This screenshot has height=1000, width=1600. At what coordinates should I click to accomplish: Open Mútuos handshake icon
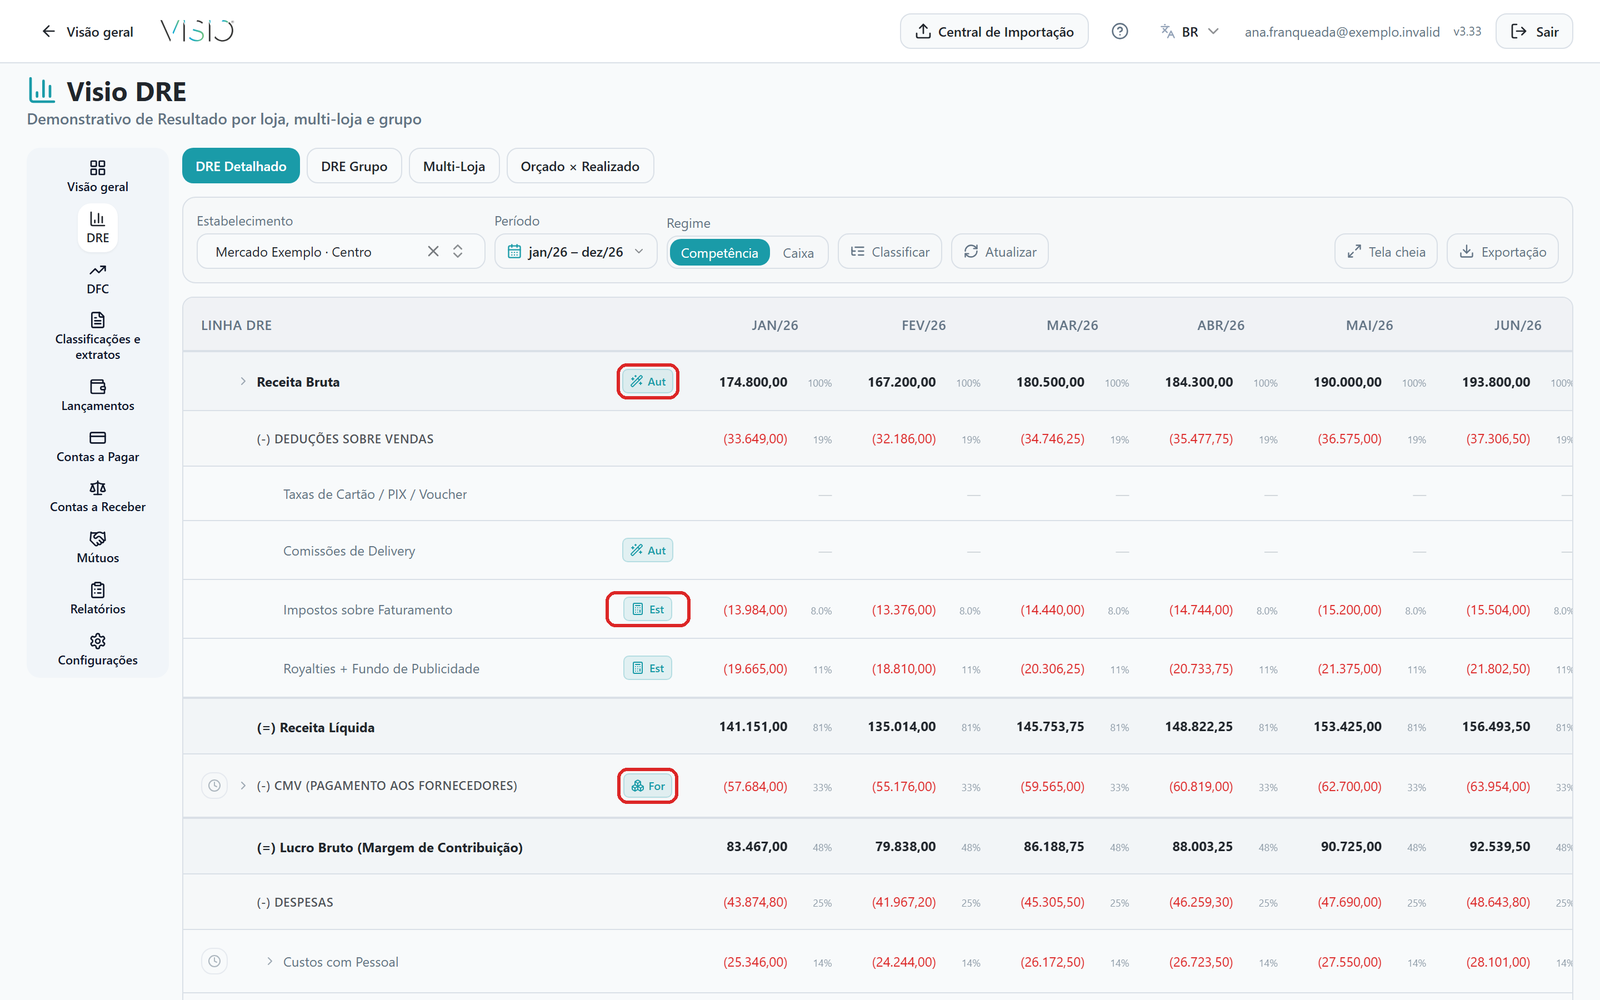pyautogui.click(x=97, y=539)
